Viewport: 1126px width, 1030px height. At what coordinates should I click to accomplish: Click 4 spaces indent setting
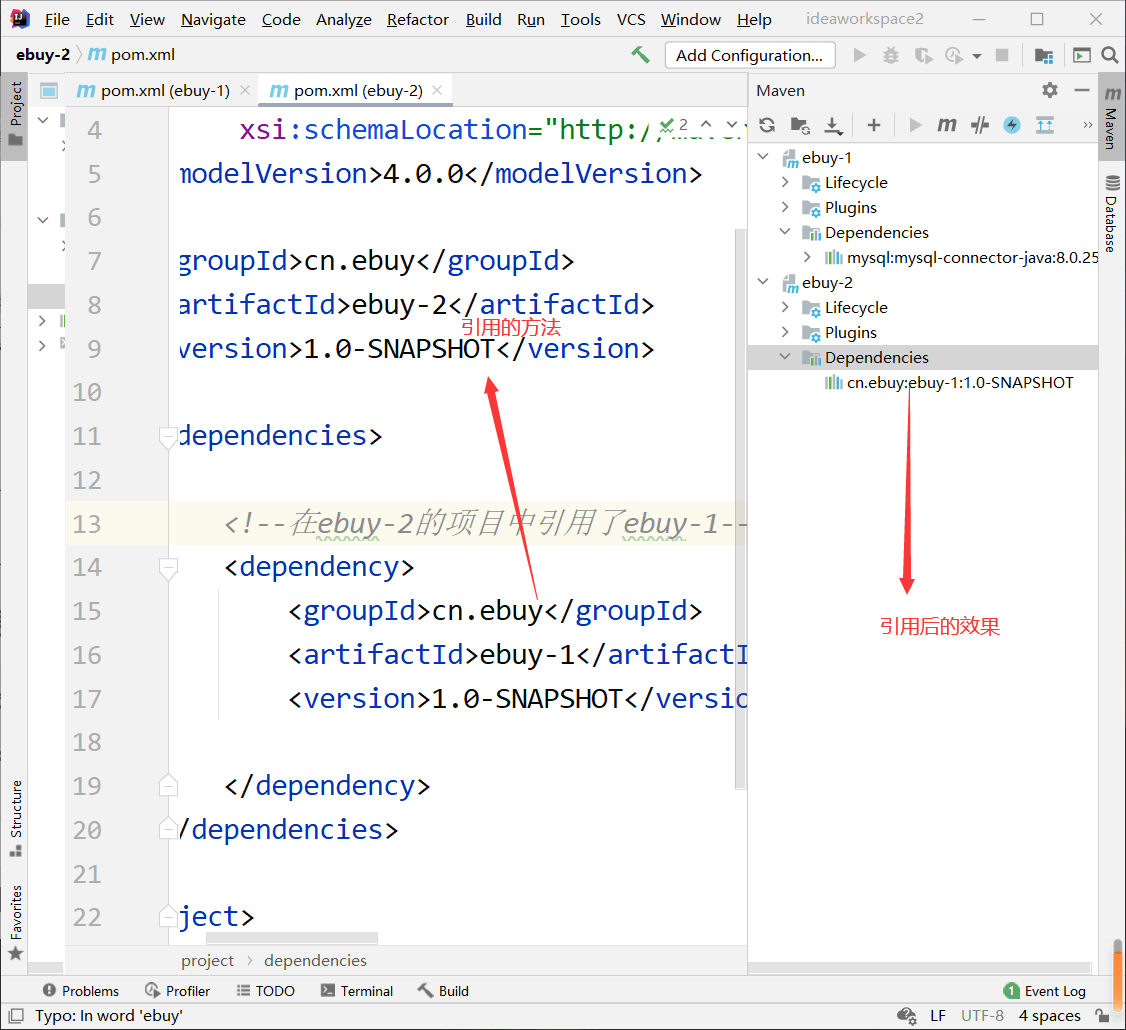[1049, 1016]
